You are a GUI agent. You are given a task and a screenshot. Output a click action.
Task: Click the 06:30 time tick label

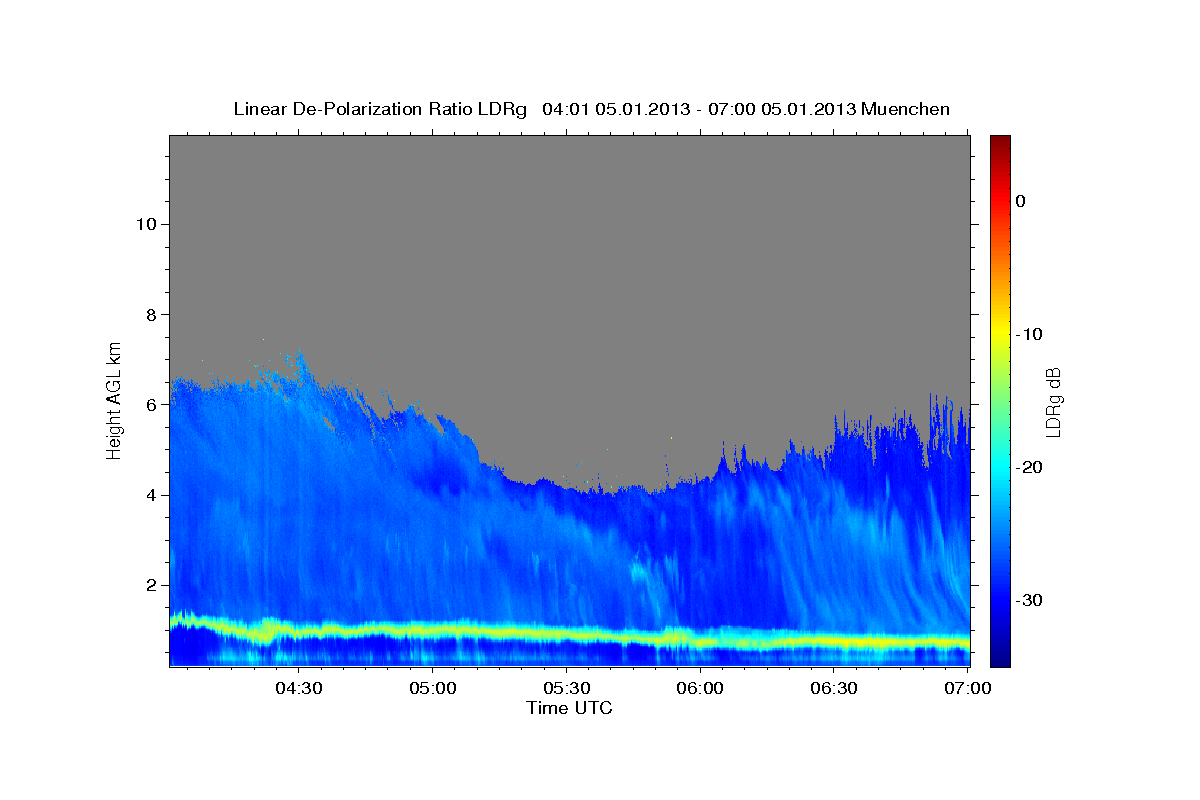(834, 689)
